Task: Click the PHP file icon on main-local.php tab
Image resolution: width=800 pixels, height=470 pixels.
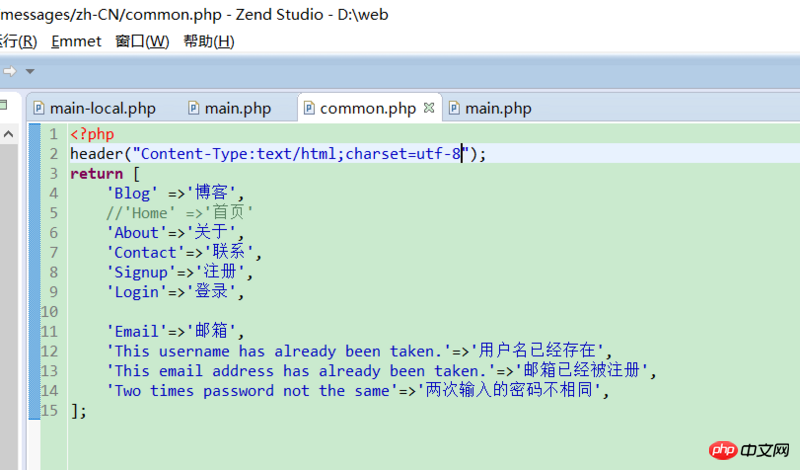Action: coord(38,108)
